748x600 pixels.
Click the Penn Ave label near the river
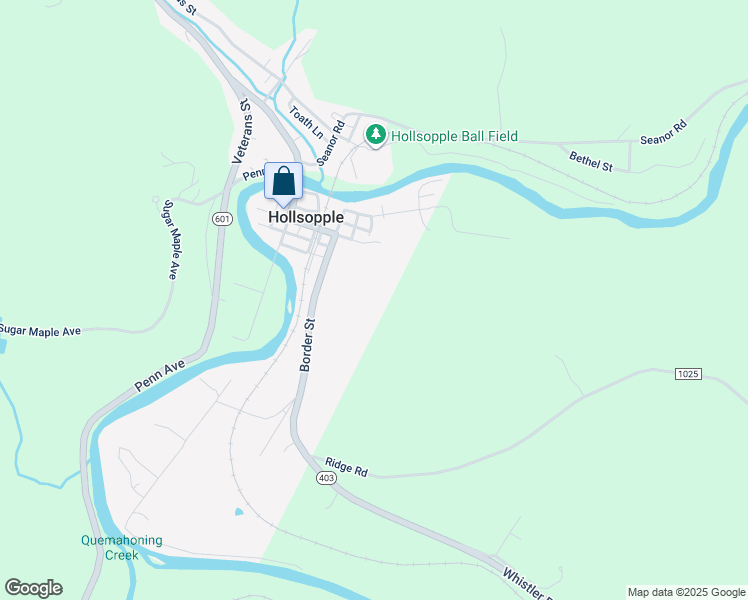[159, 375]
